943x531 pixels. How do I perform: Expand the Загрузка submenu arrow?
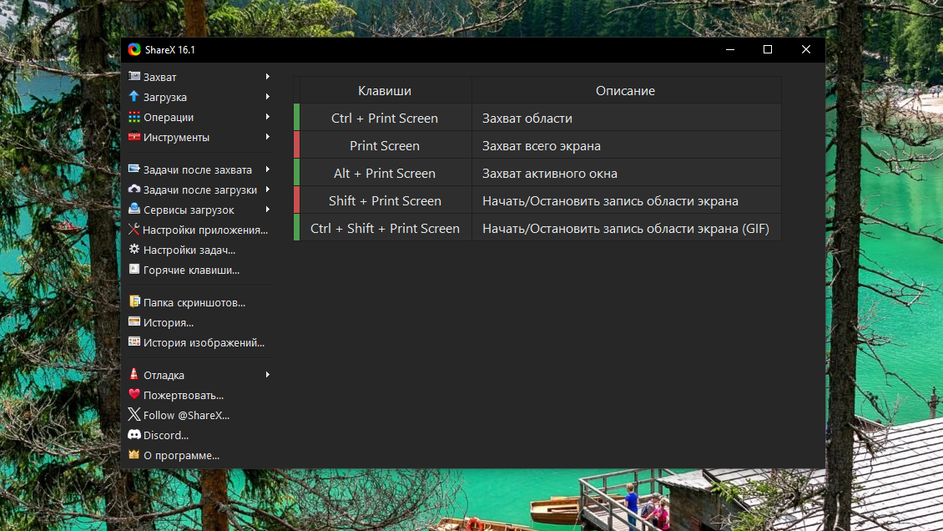[268, 96]
